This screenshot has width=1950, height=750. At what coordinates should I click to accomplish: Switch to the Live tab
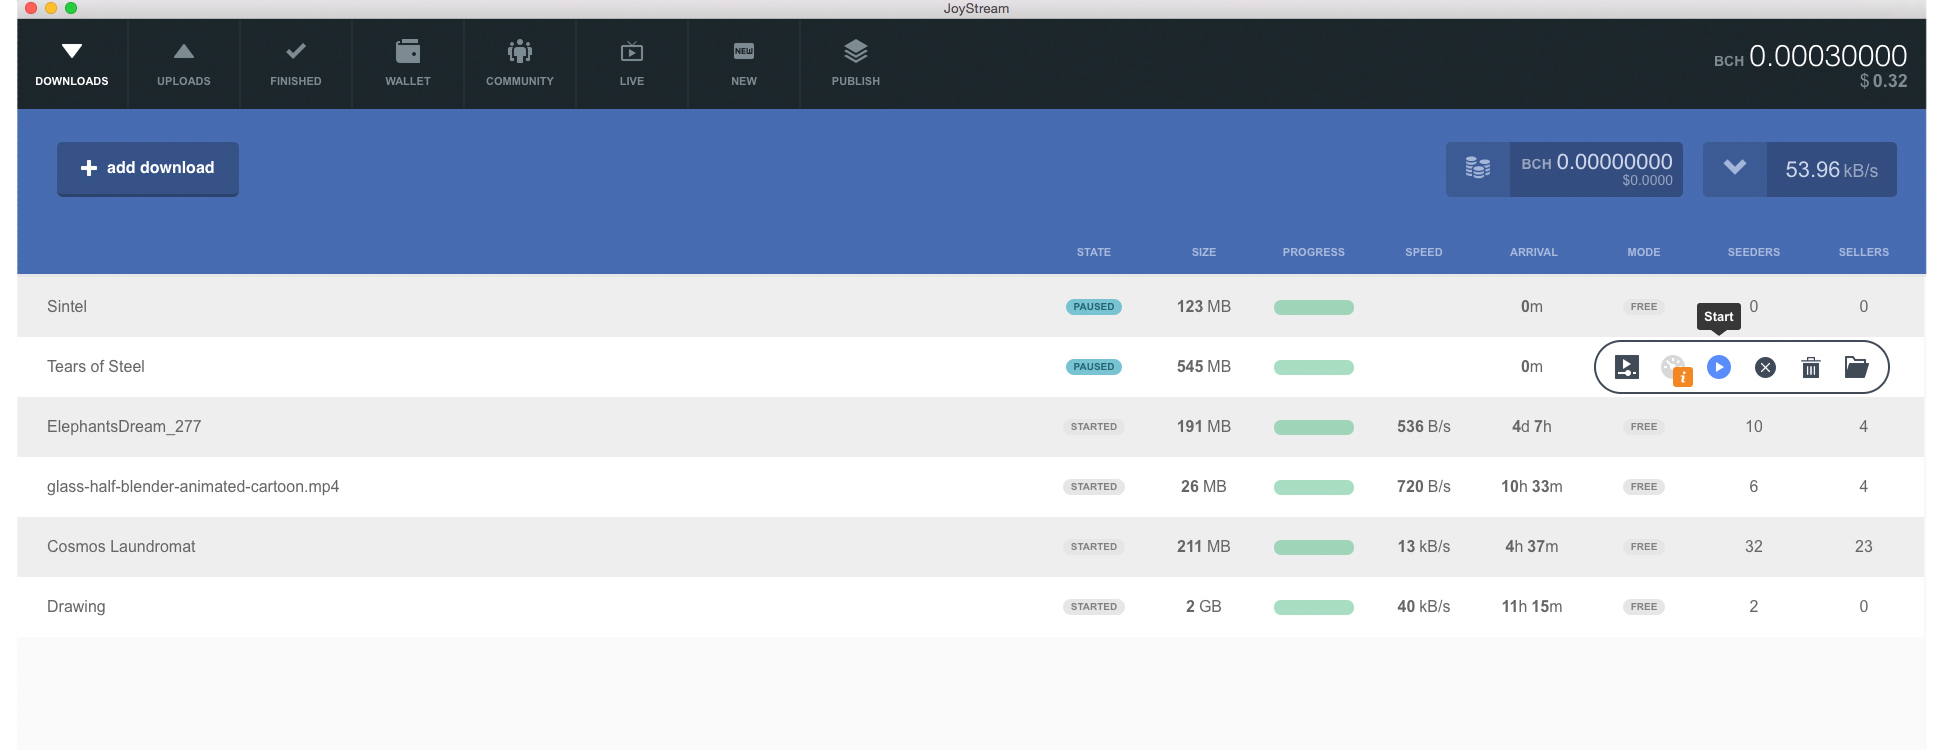click(x=632, y=64)
